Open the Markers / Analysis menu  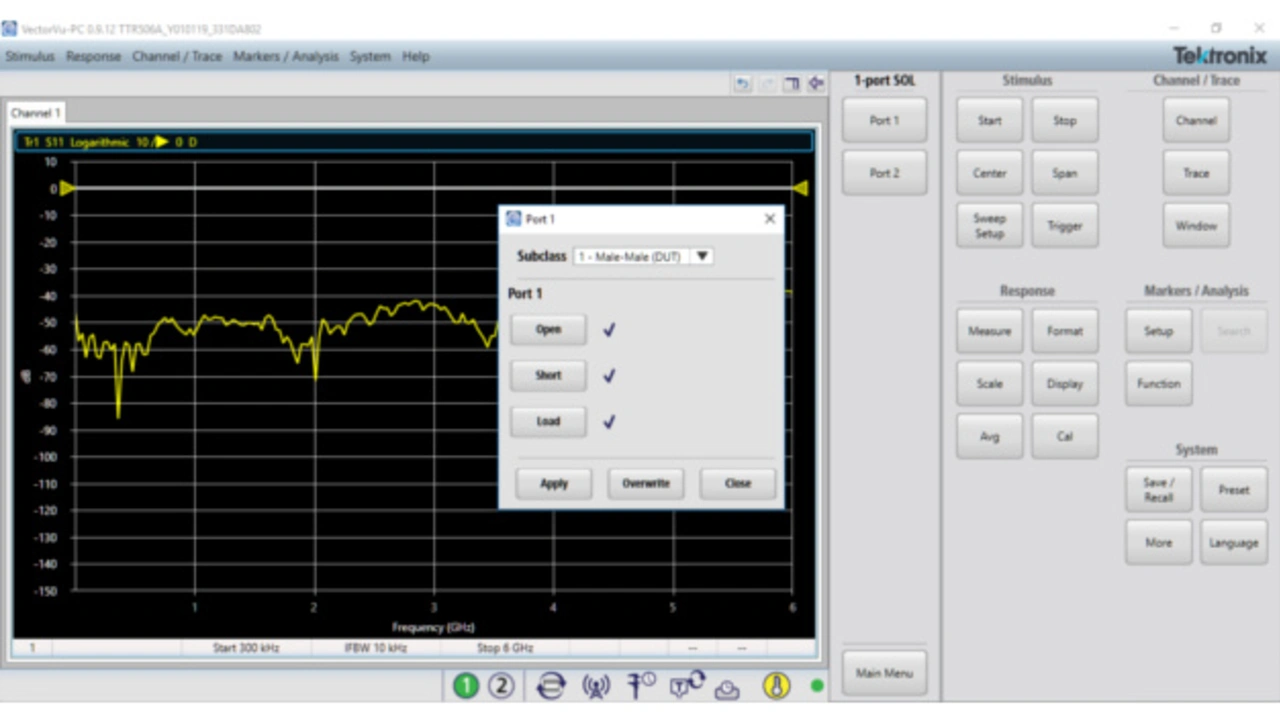285,56
